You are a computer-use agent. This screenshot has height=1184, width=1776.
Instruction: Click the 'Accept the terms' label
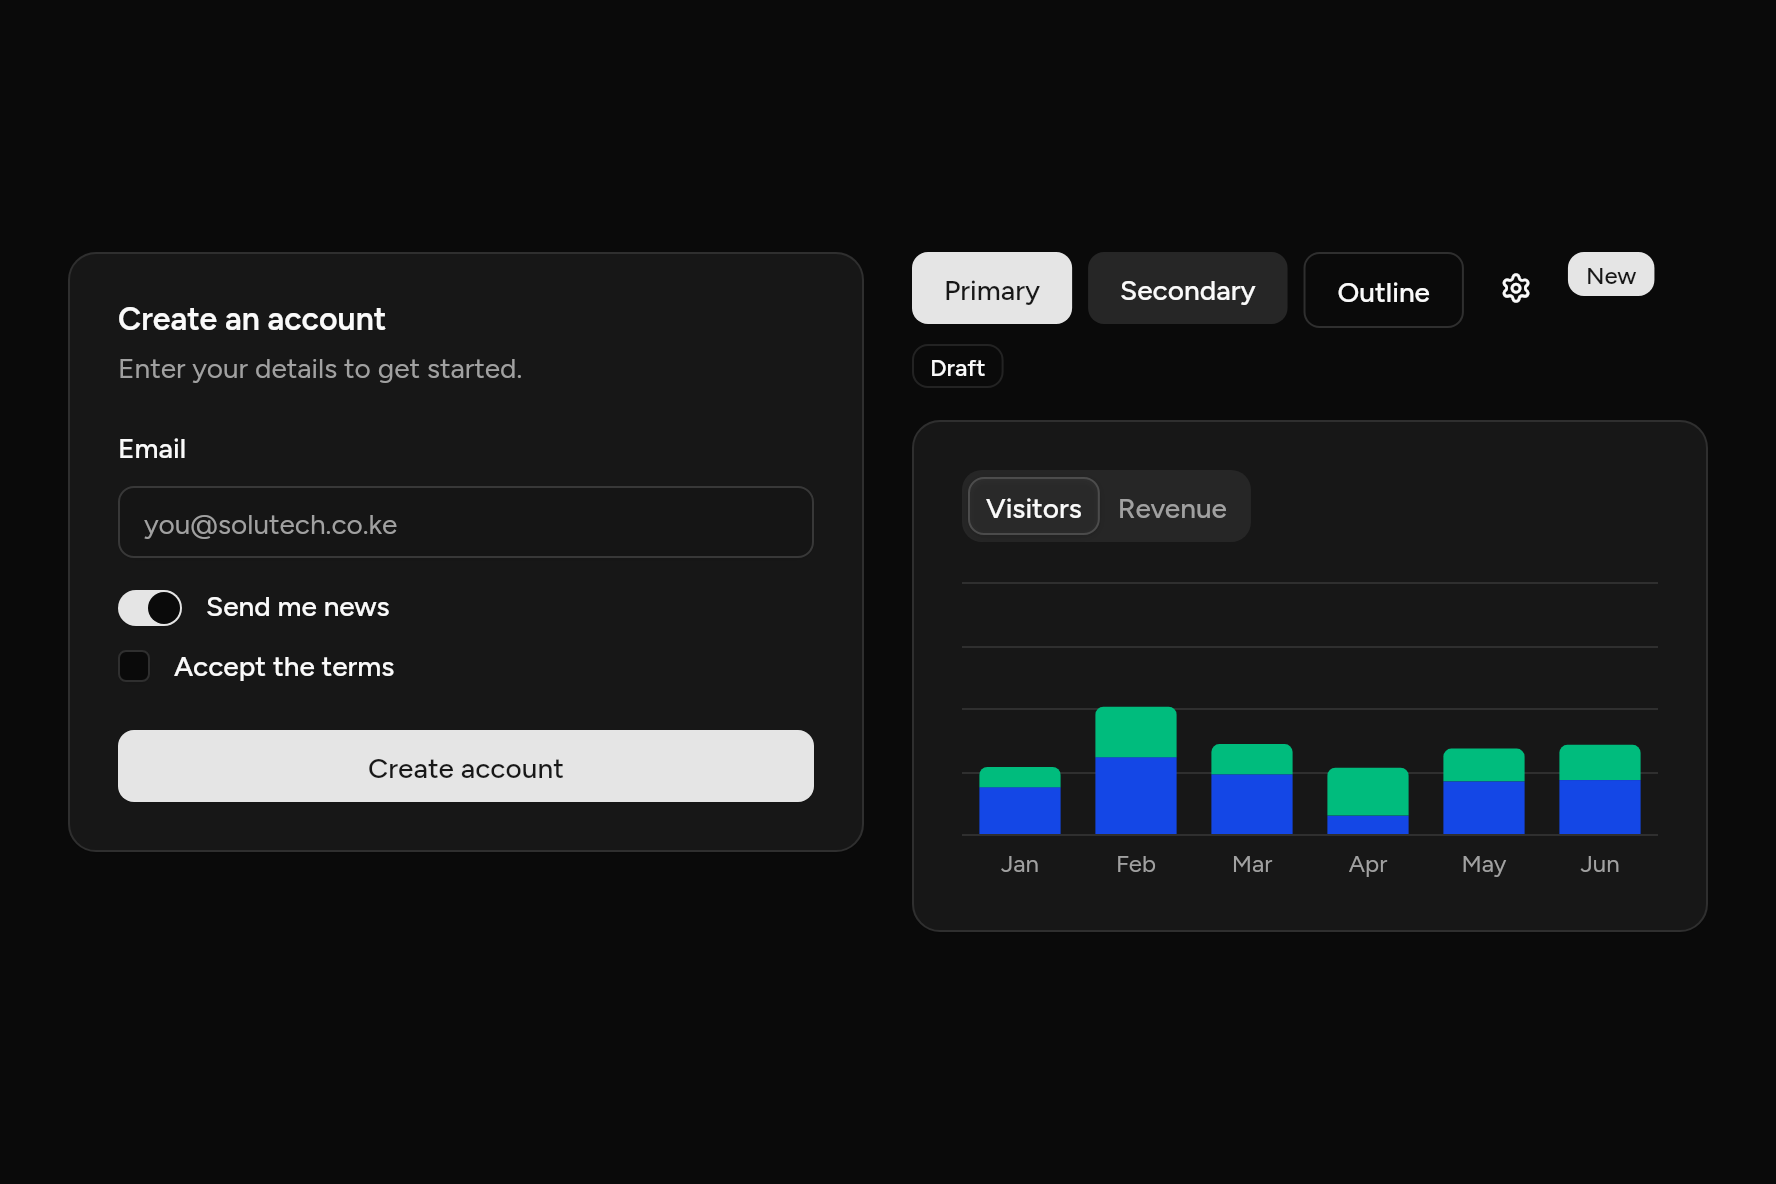[x=284, y=667]
